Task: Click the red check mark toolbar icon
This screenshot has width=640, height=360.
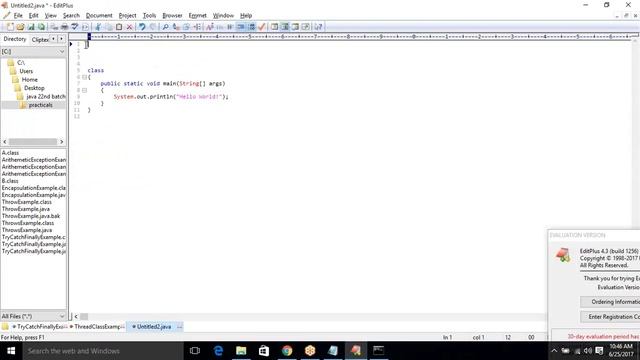Action: point(262,27)
